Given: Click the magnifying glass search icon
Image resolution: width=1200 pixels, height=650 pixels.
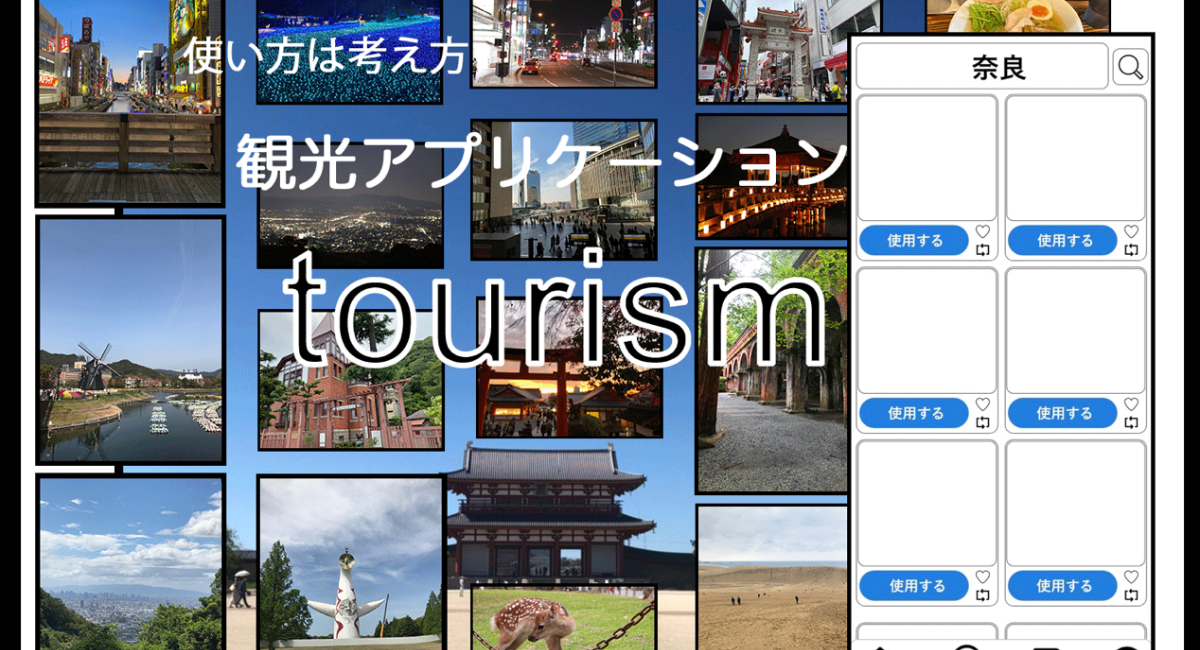Looking at the screenshot, I should click(1130, 67).
